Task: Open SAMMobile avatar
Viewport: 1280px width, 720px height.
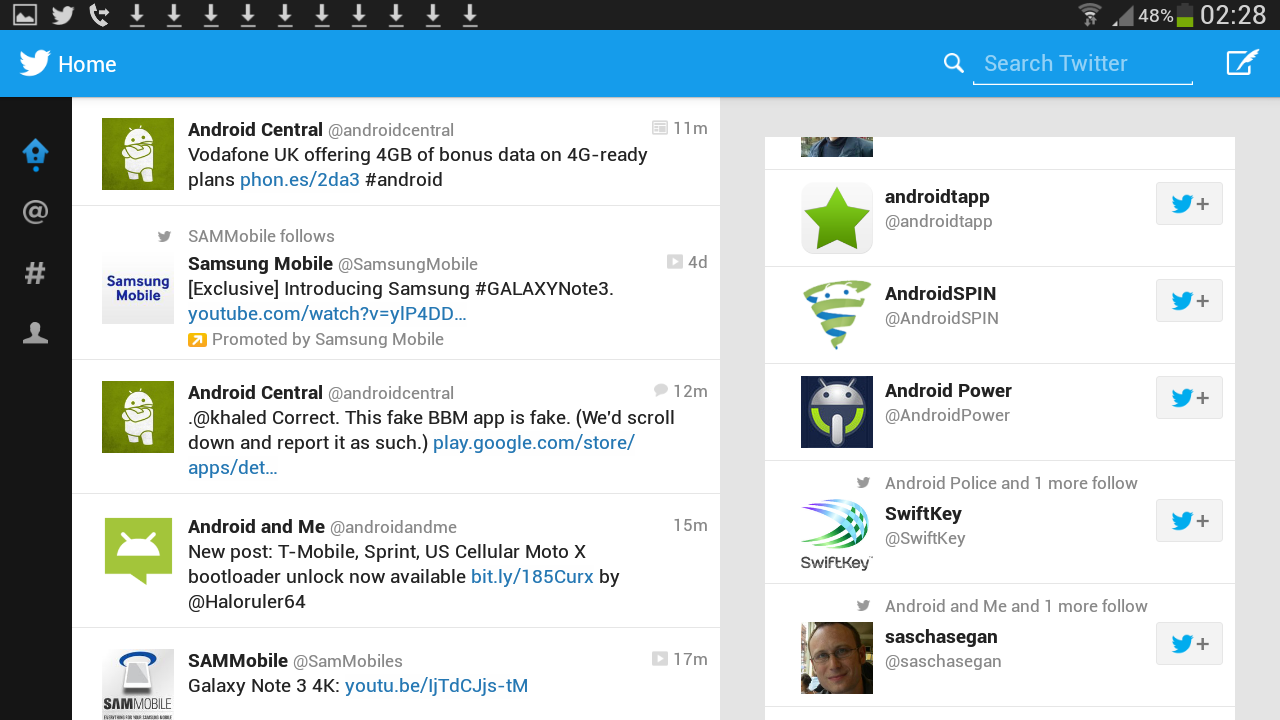Action: click(138, 684)
